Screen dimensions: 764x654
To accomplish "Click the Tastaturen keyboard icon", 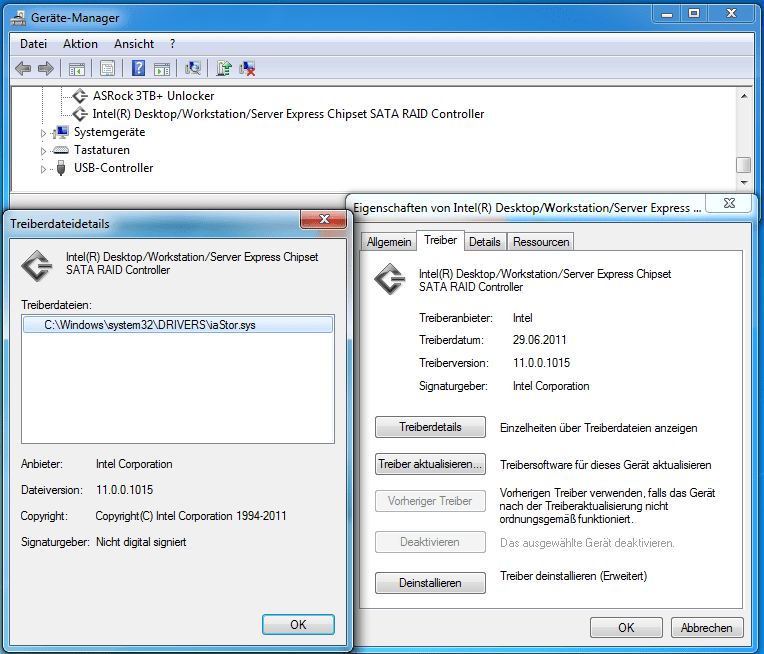I will click(61, 150).
